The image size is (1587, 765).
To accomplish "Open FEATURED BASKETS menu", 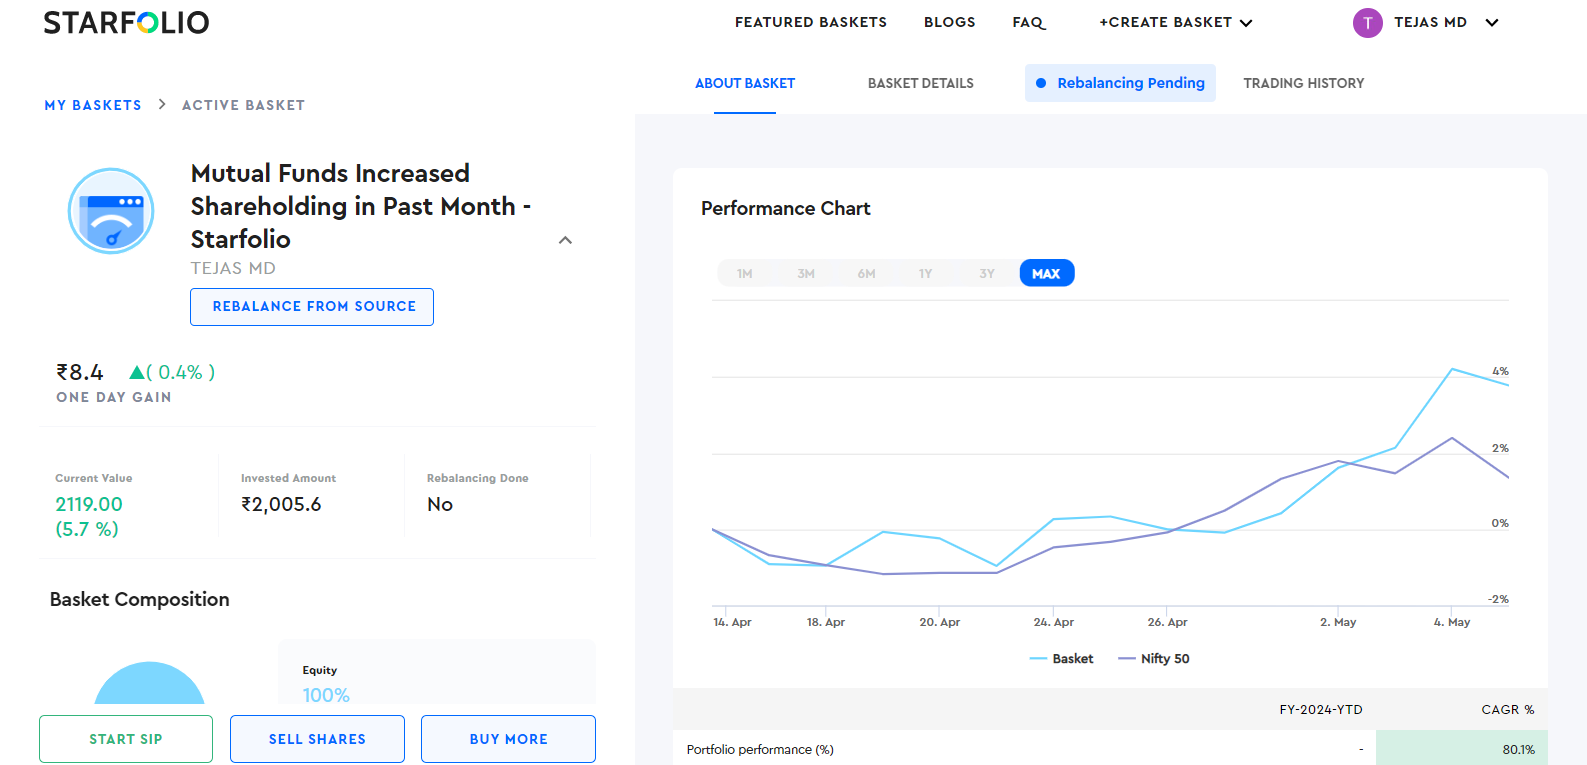I will [811, 22].
